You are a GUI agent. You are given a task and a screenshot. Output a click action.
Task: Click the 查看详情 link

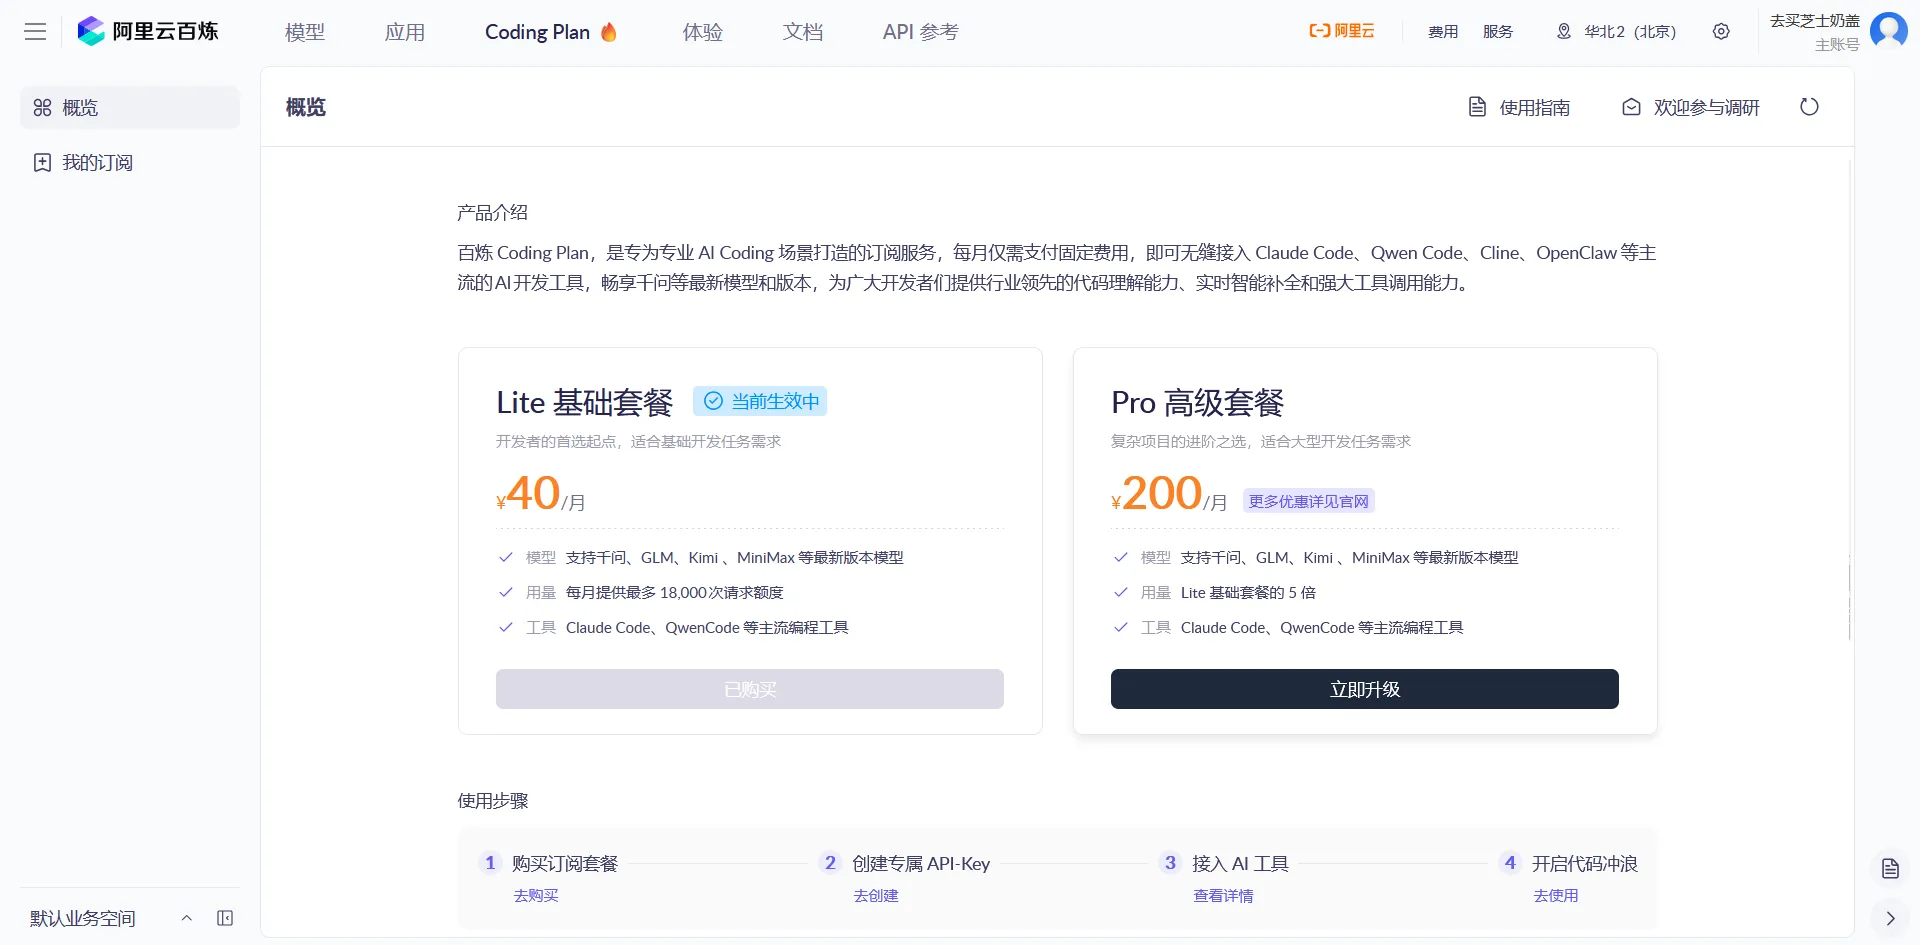point(1223,895)
